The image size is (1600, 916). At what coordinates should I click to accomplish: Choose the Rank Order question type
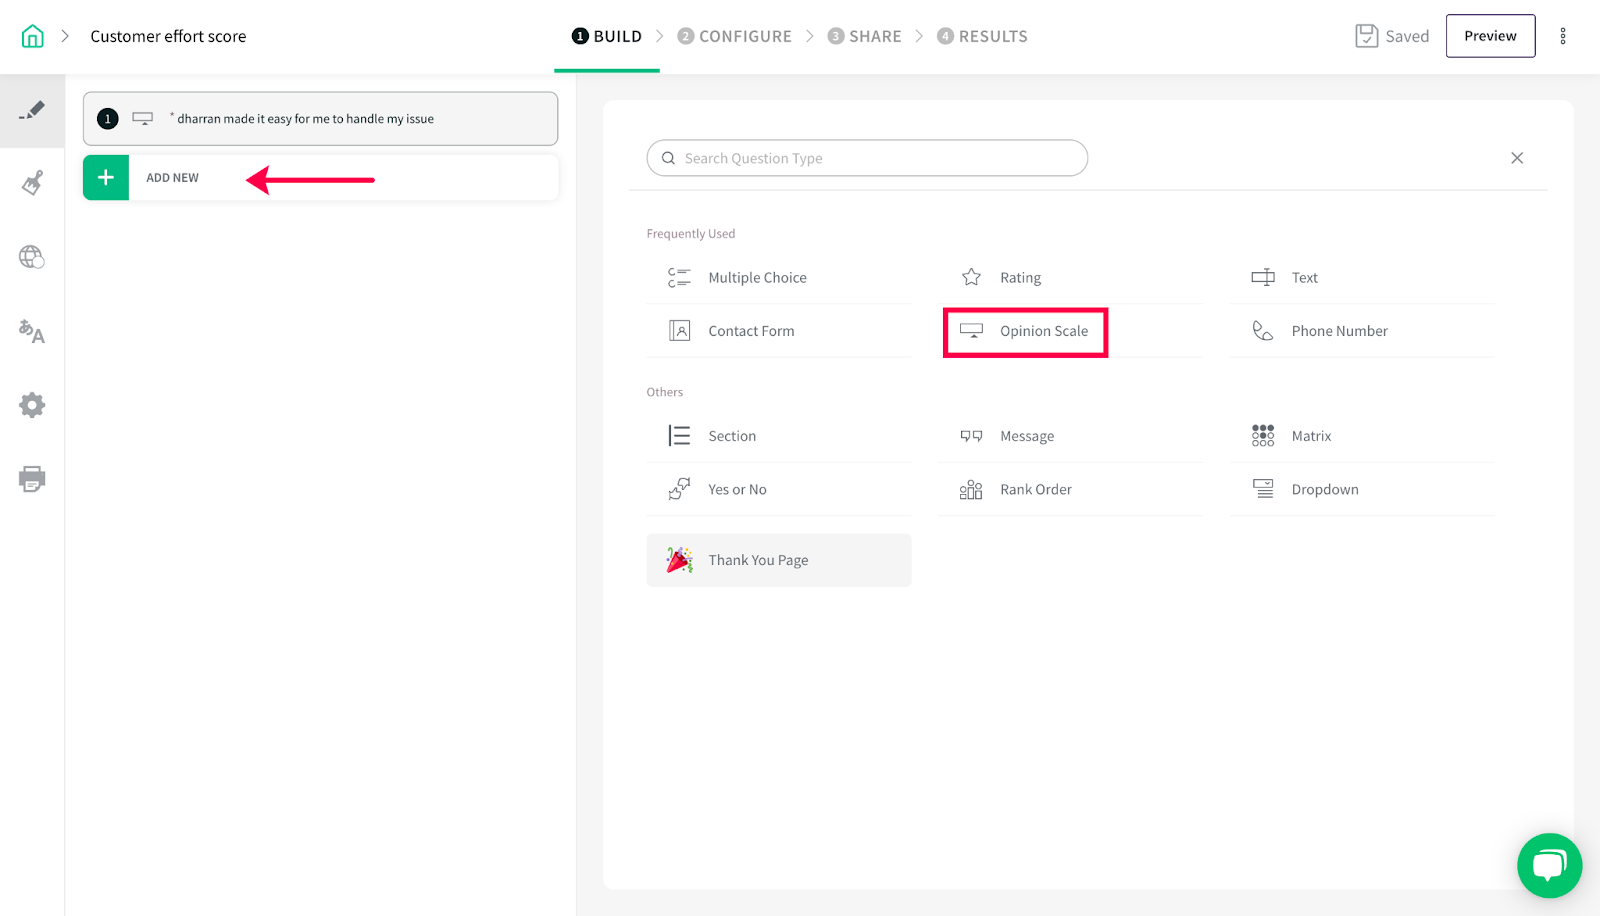pyautogui.click(x=1071, y=489)
